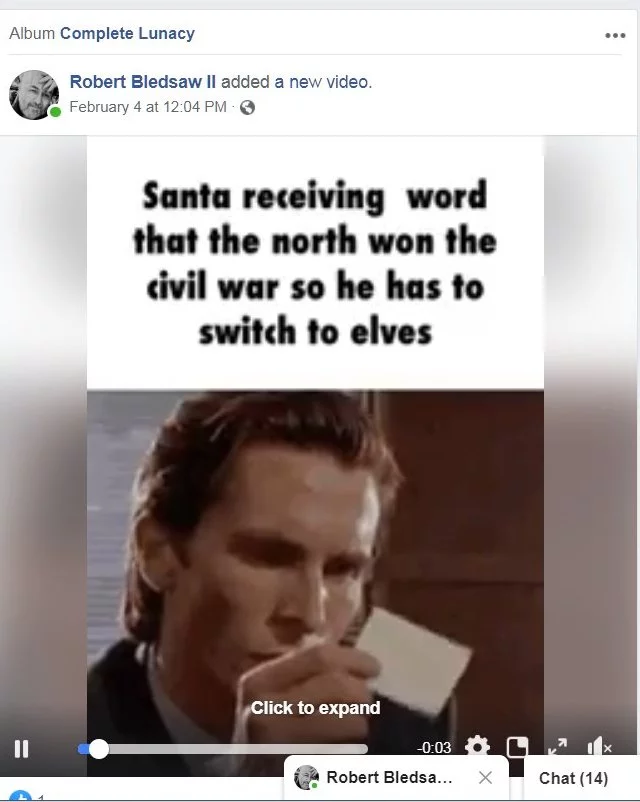Unmute the video with the speaker icon
The height and width of the screenshot is (802, 640).
[x=599, y=747]
